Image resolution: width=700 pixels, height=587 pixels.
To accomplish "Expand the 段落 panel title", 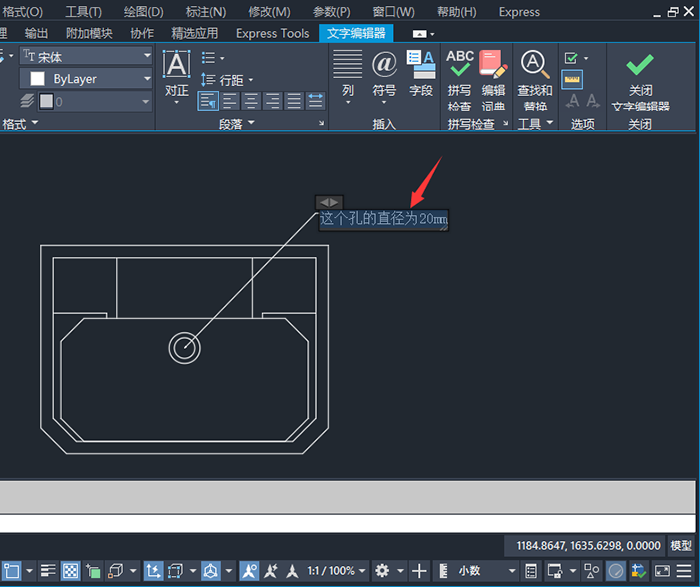I will 238,124.
